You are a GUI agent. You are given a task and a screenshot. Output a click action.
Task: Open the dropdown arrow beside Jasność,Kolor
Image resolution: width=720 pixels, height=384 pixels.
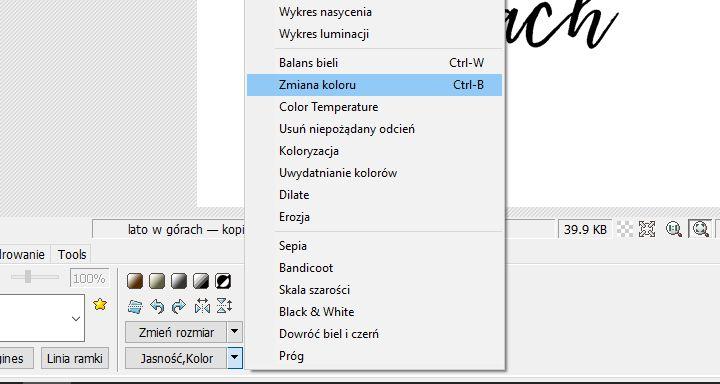235,358
